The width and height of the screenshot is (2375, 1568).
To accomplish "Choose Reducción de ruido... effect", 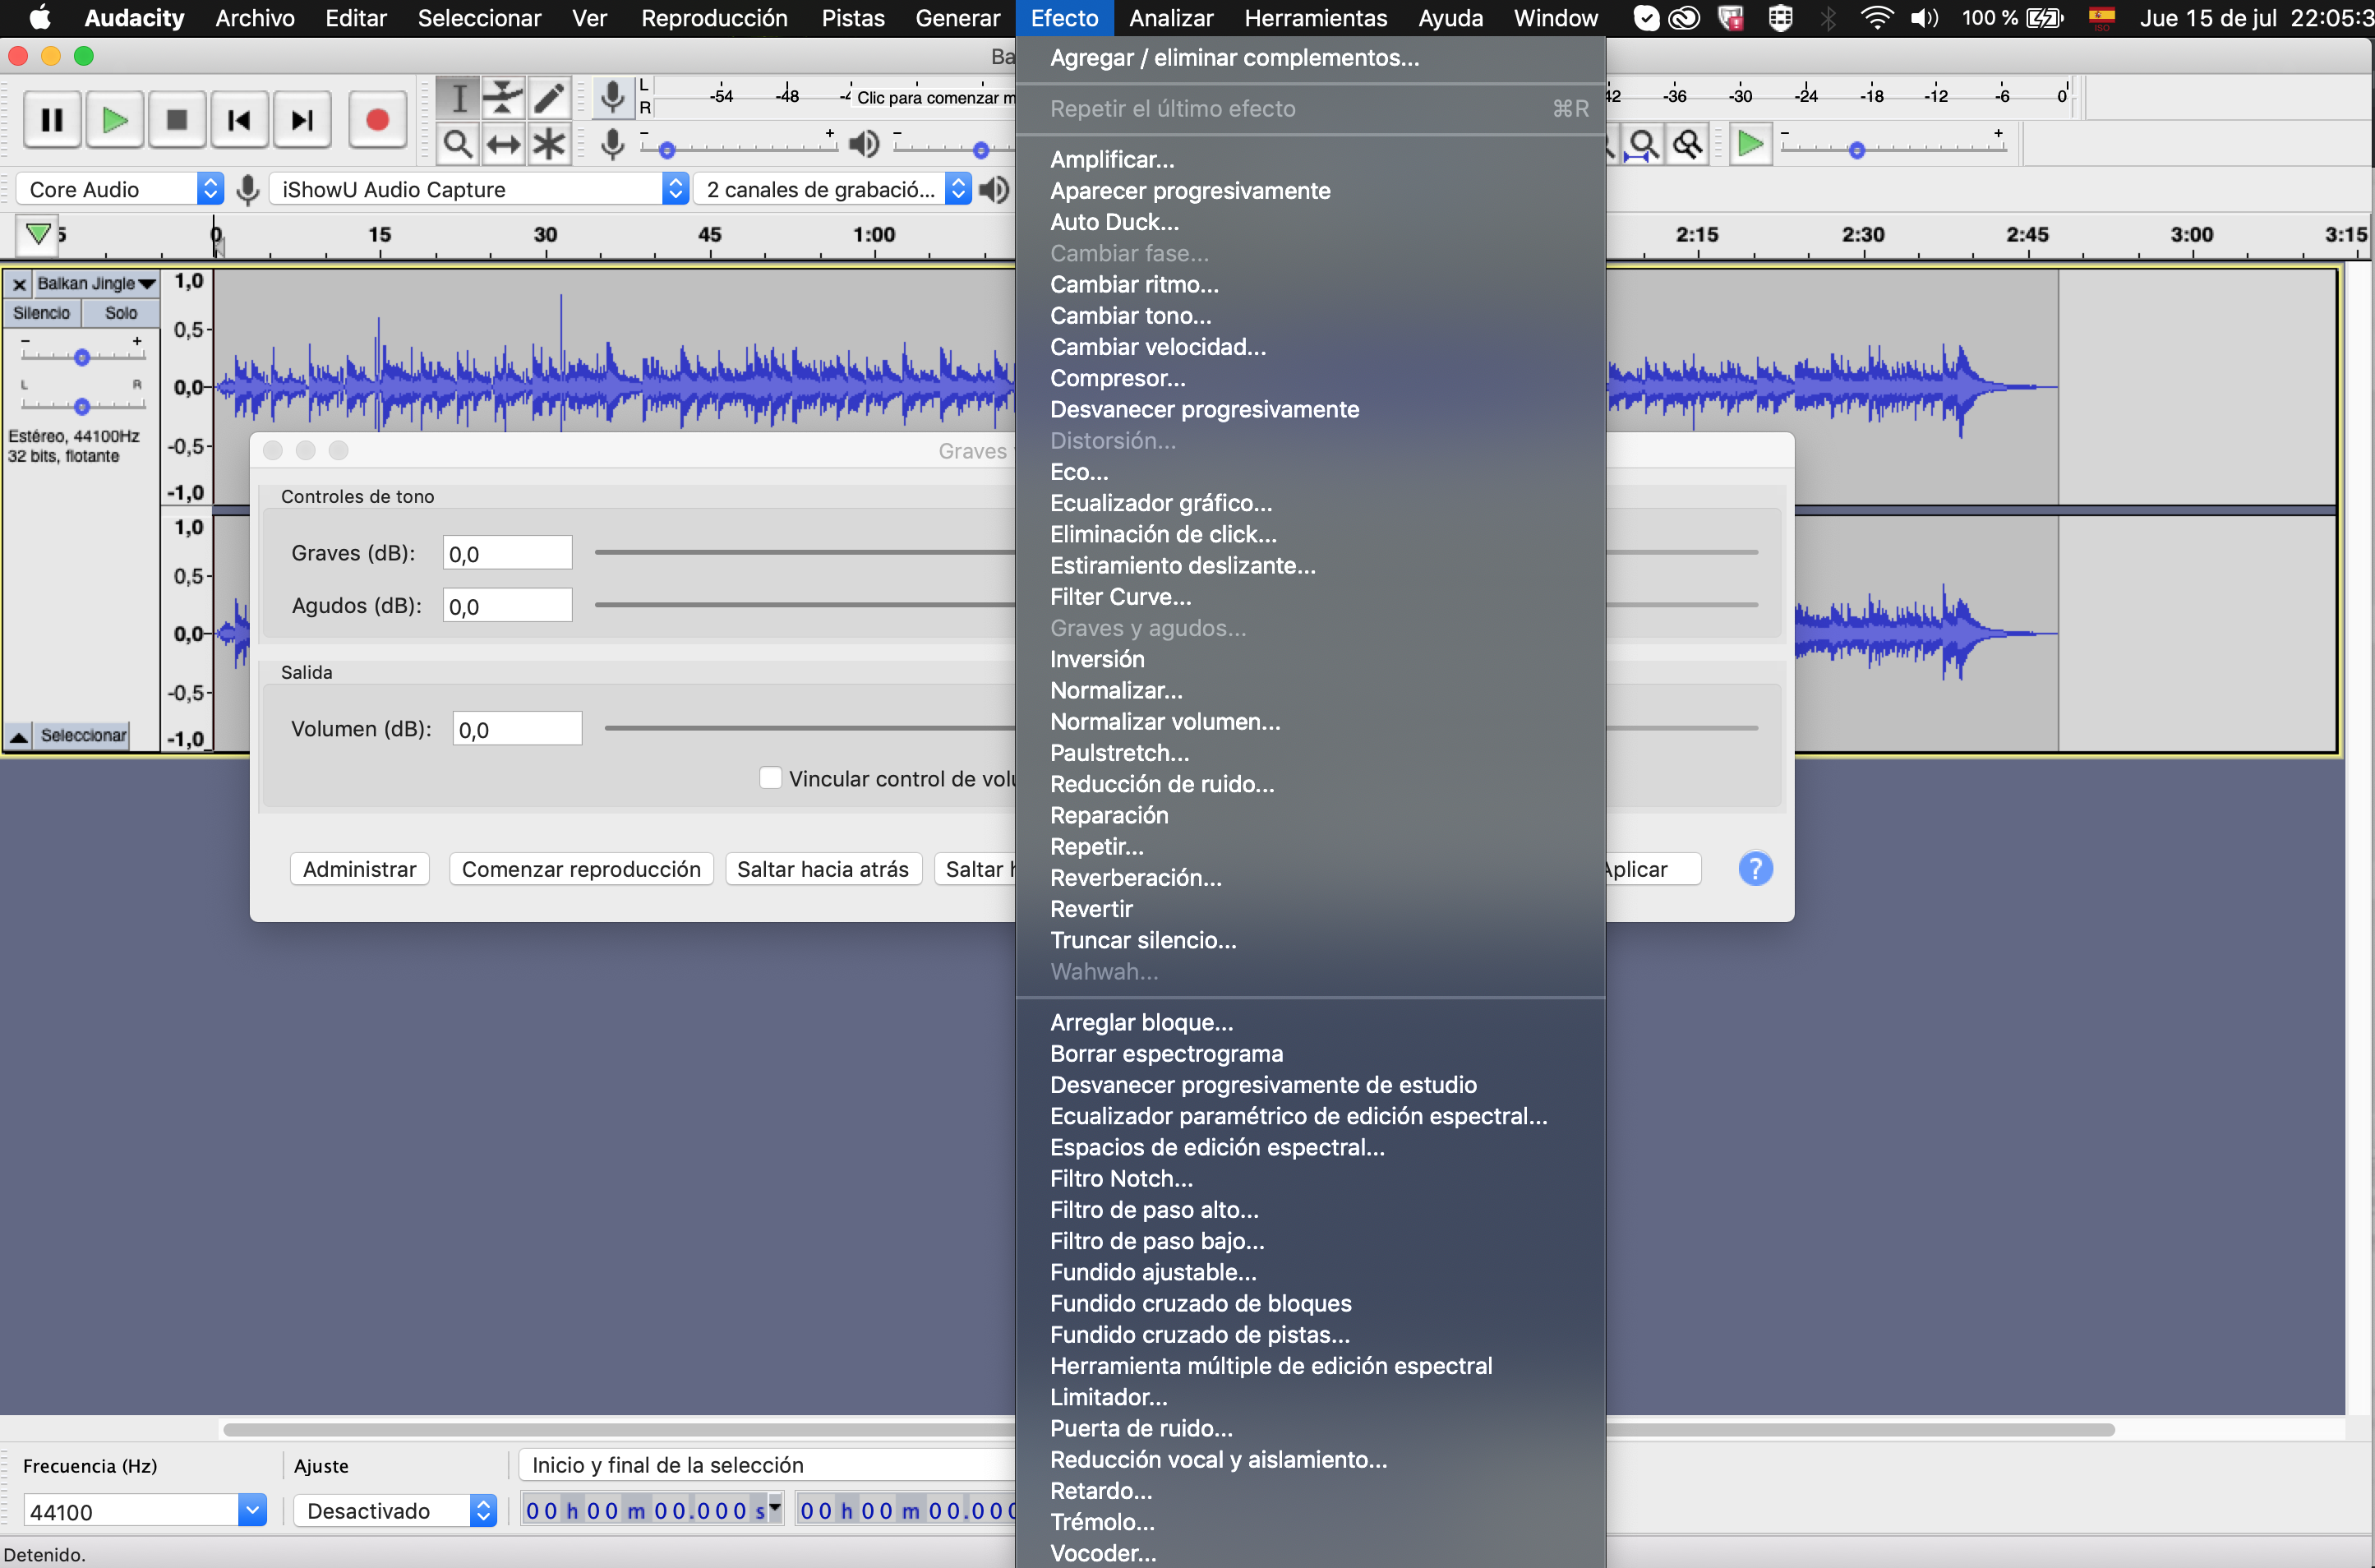I will point(1162,784).
